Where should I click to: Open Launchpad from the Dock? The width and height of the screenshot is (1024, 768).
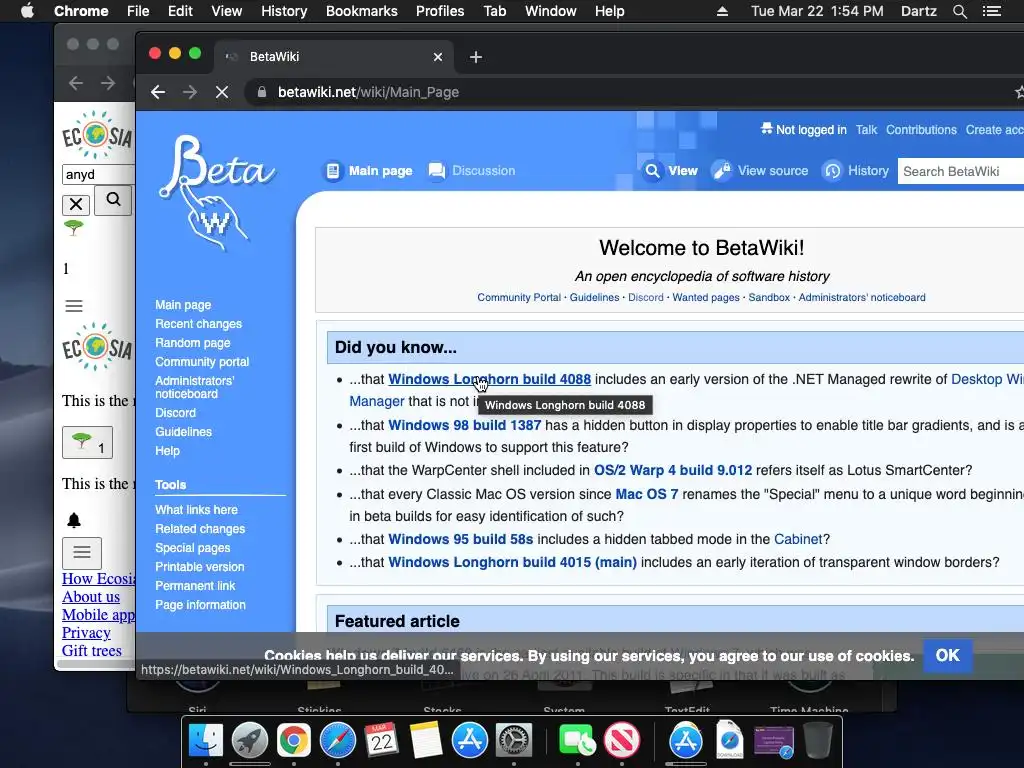pos(249,741)
